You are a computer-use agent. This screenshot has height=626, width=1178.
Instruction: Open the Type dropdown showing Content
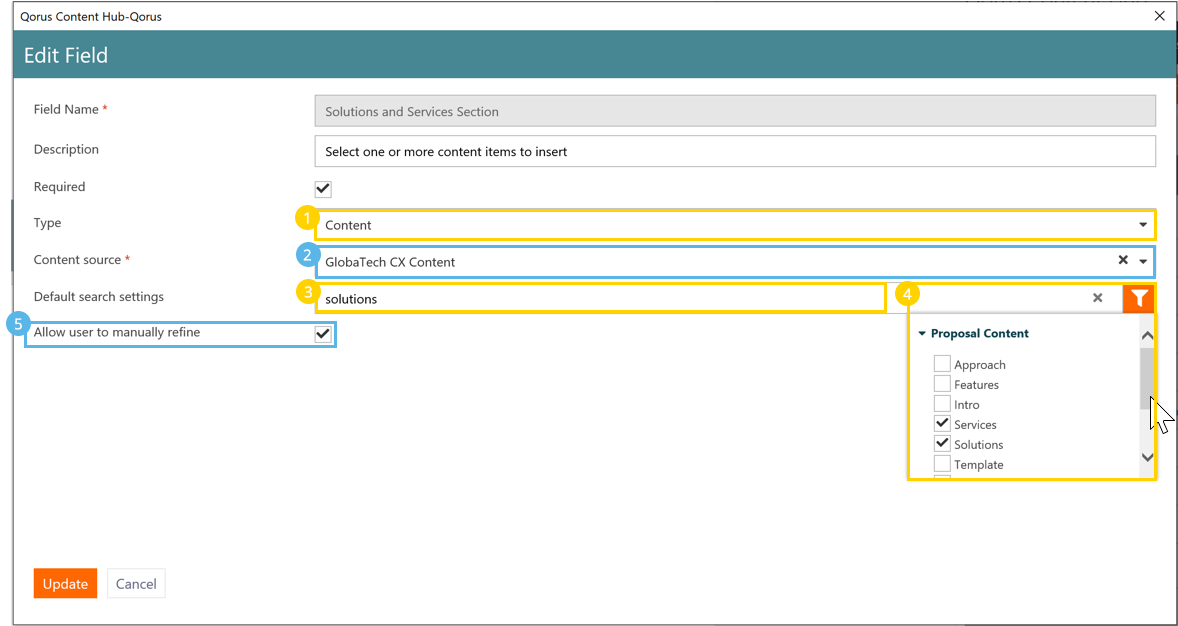[735, 225]
